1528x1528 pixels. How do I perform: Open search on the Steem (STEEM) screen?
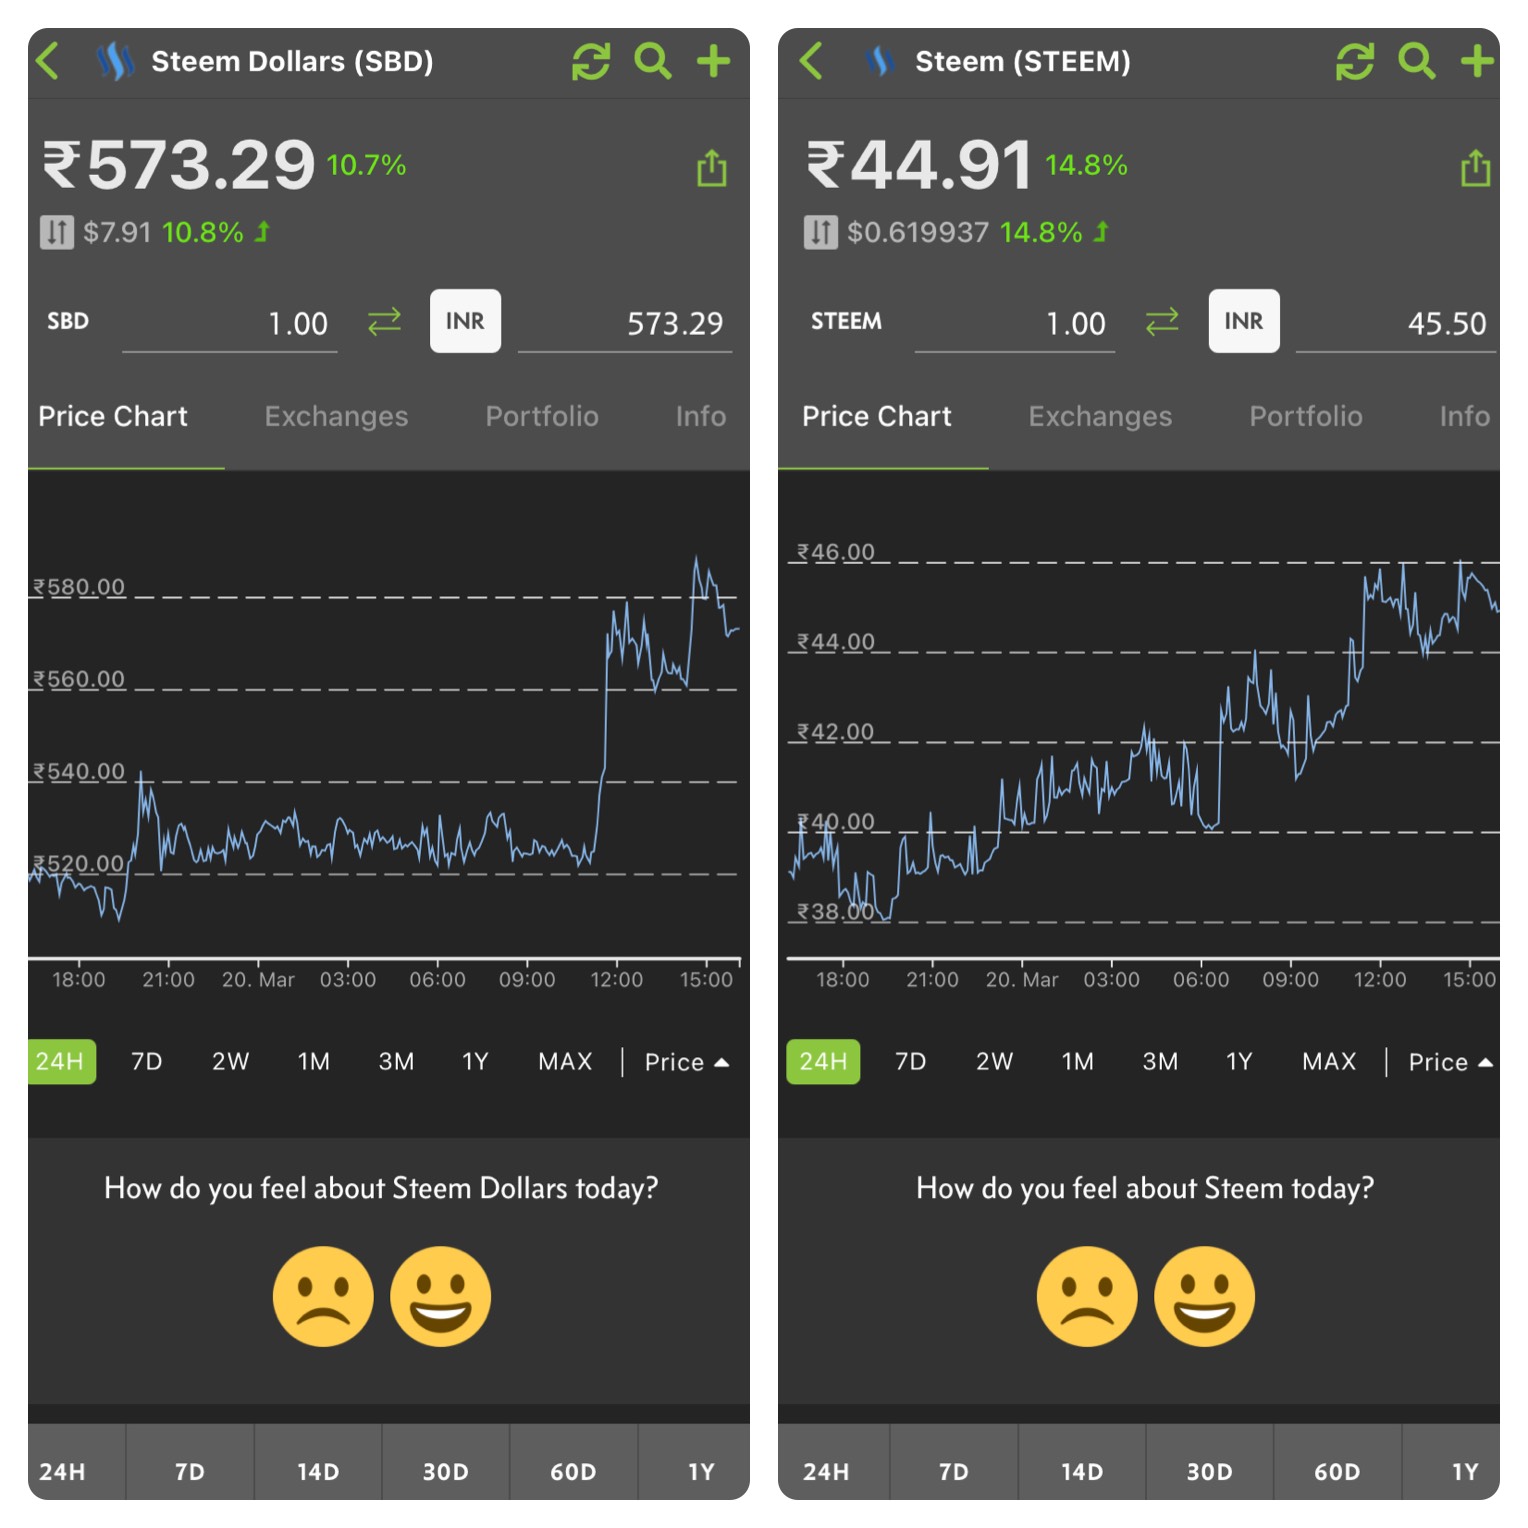[1416, 61]
